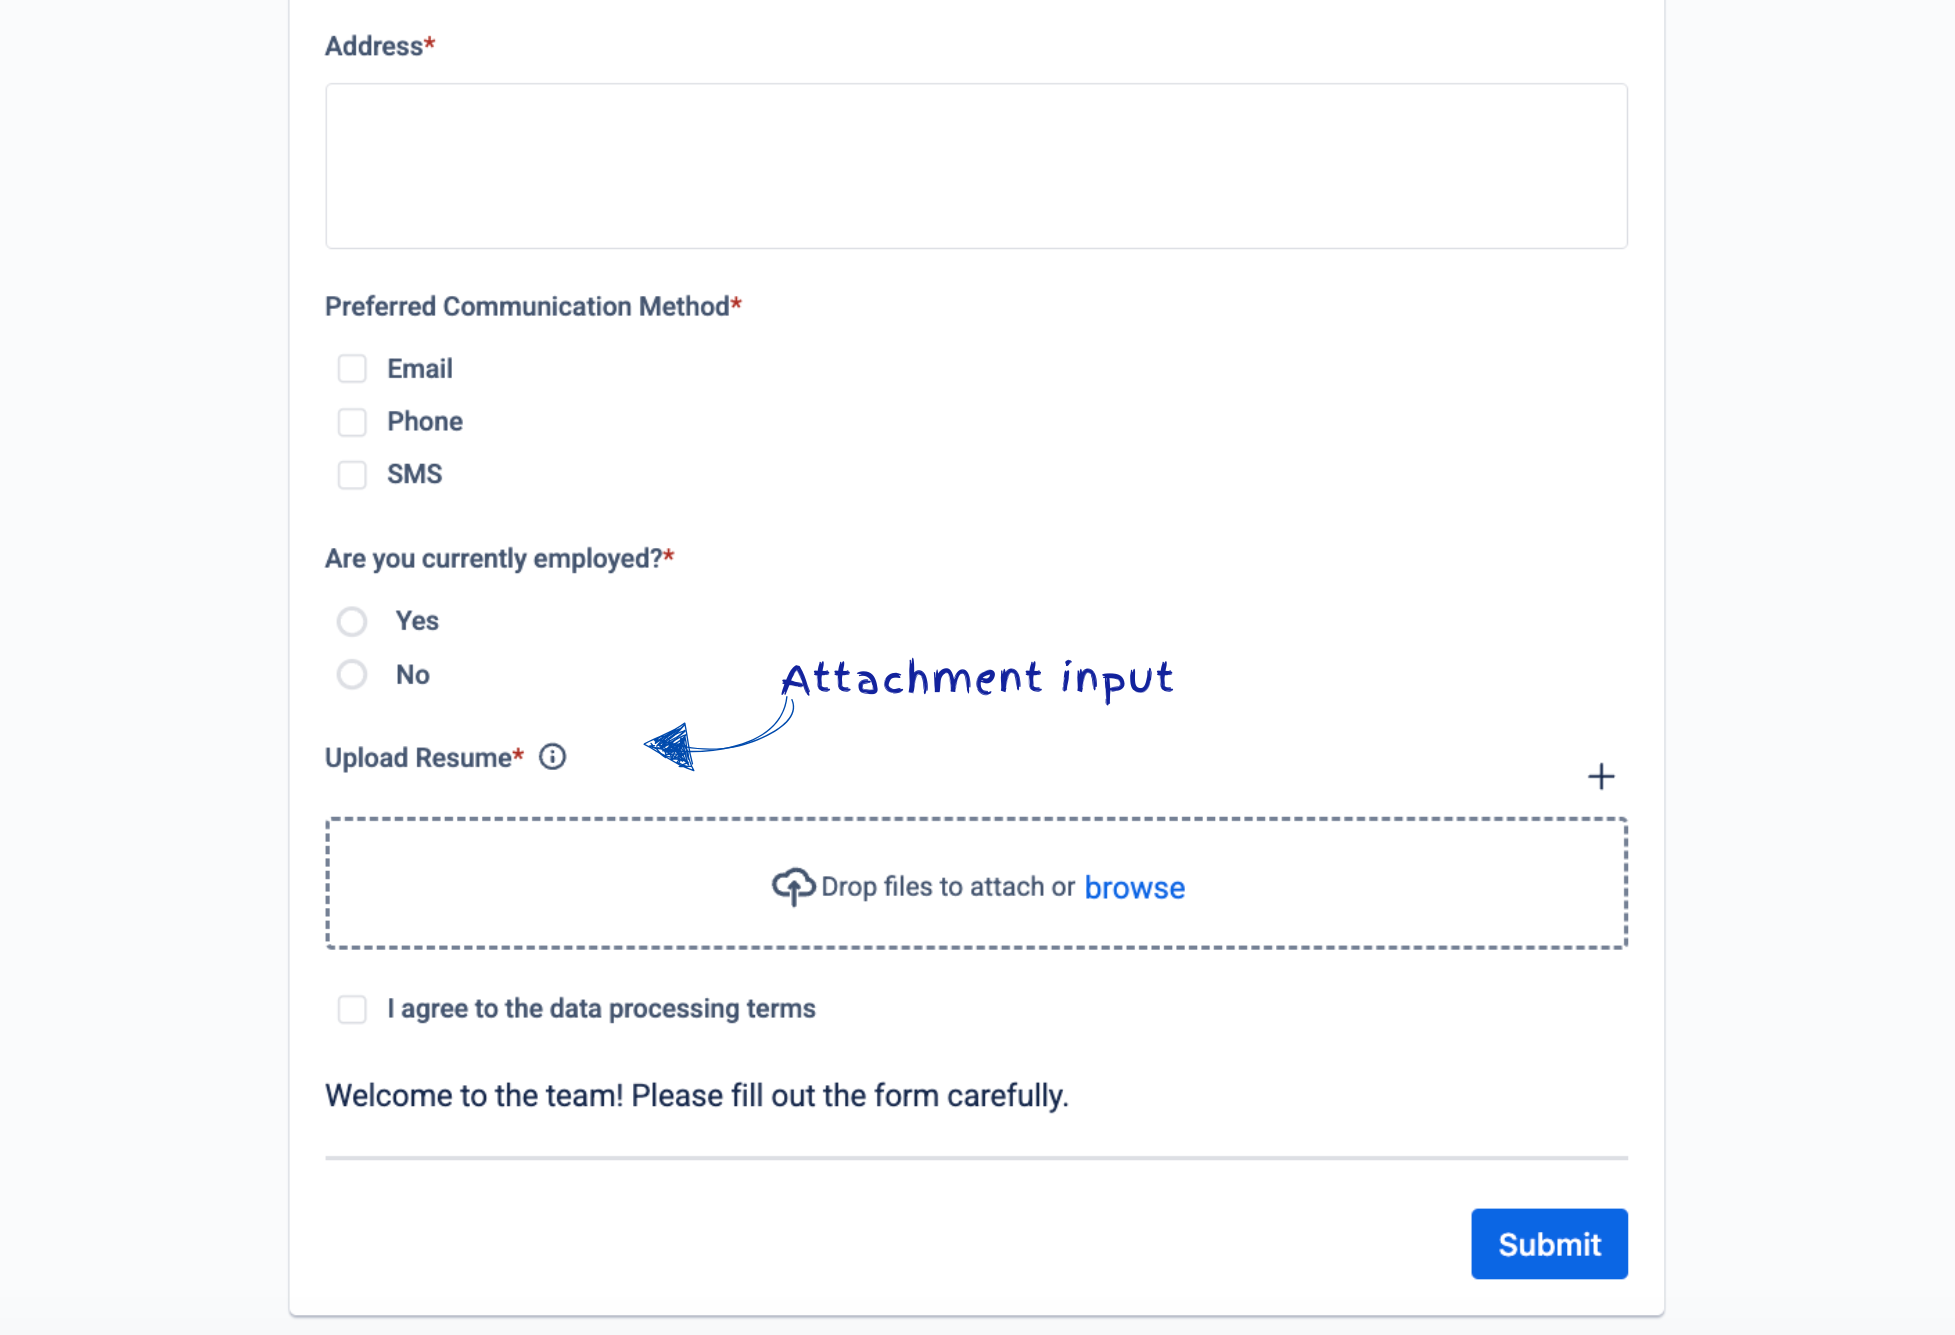Click the Address field label
1955x1335 pixels.
374,46
